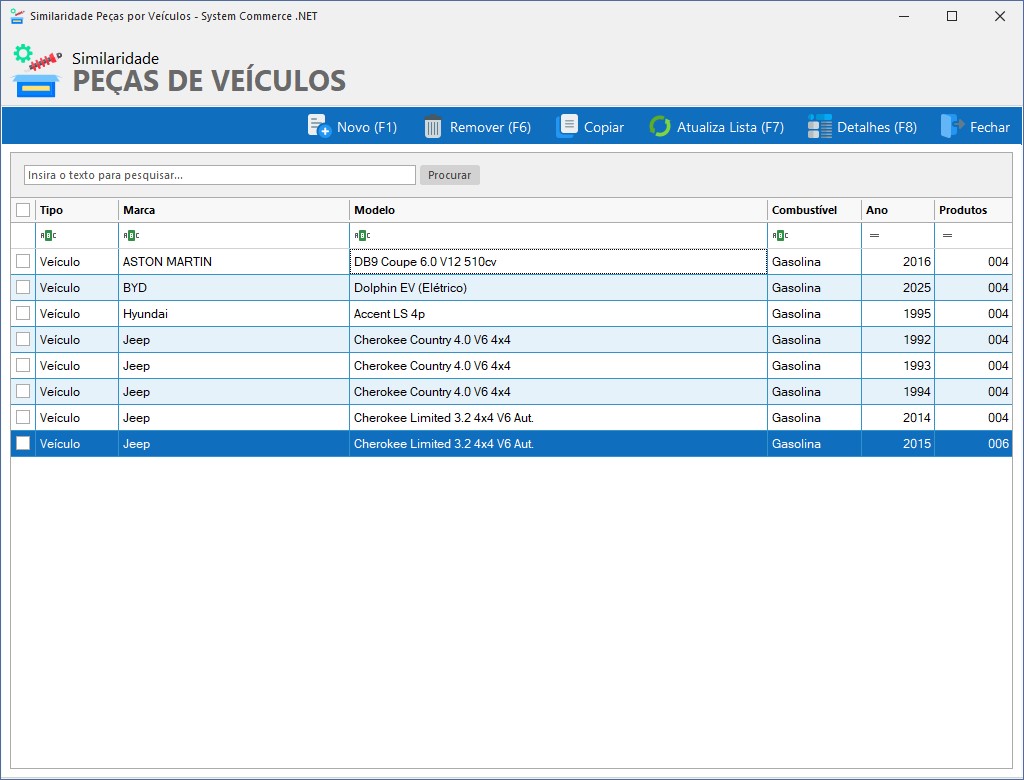Viewport: 1024px width, 780px height.
Task: Select the Jeep Cherokee Country 1993 row
Action: point(450,366)
